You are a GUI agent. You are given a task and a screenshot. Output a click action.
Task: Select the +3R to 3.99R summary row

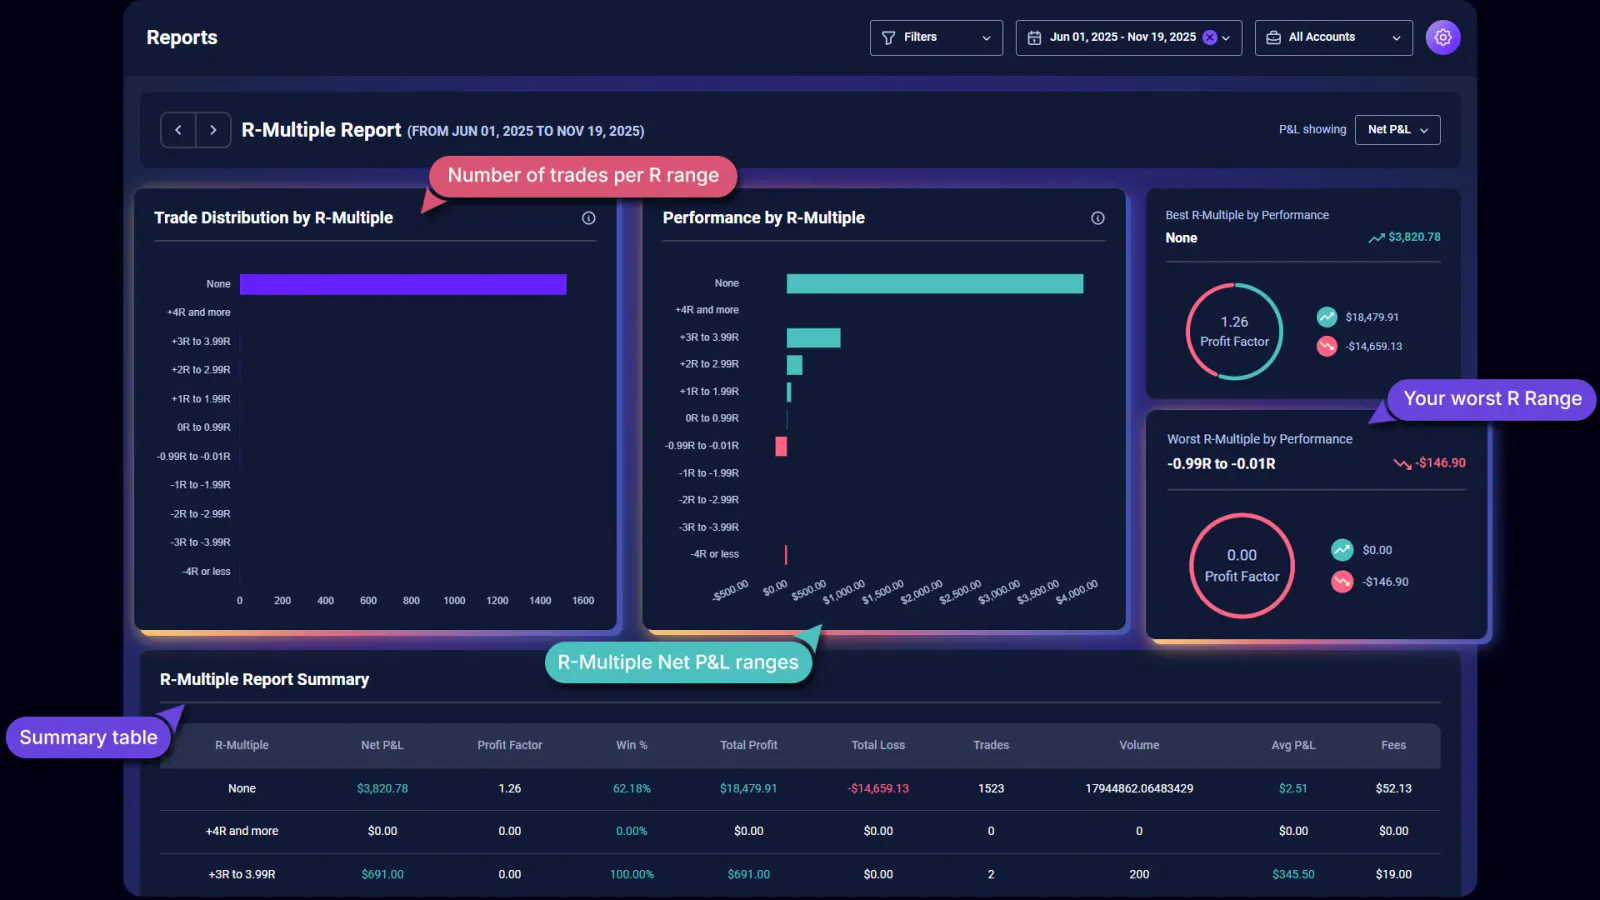point(800,874)
